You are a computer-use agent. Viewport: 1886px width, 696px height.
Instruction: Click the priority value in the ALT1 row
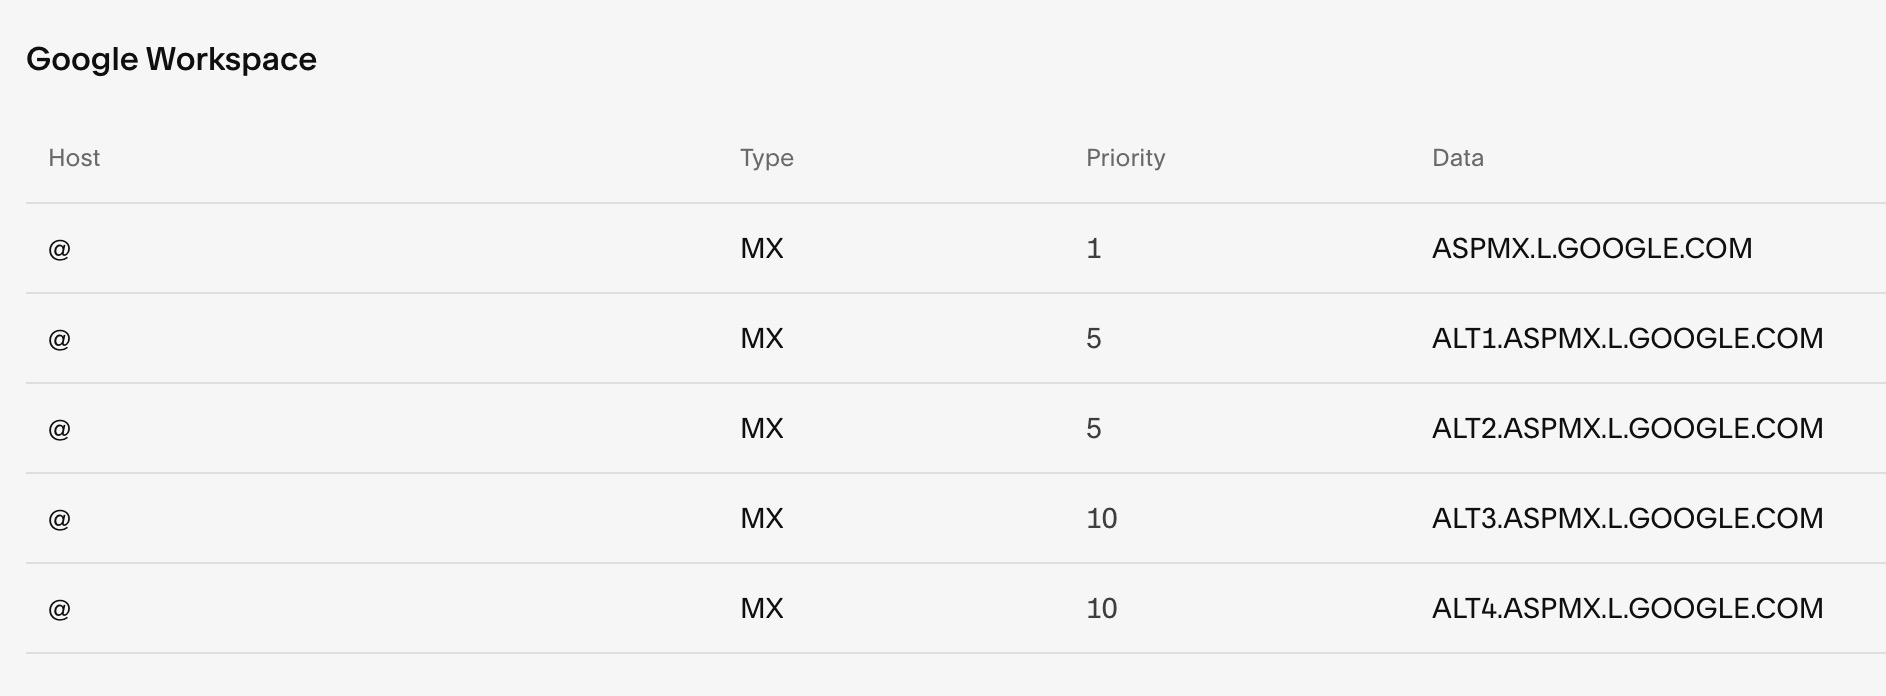[1093, 339]
